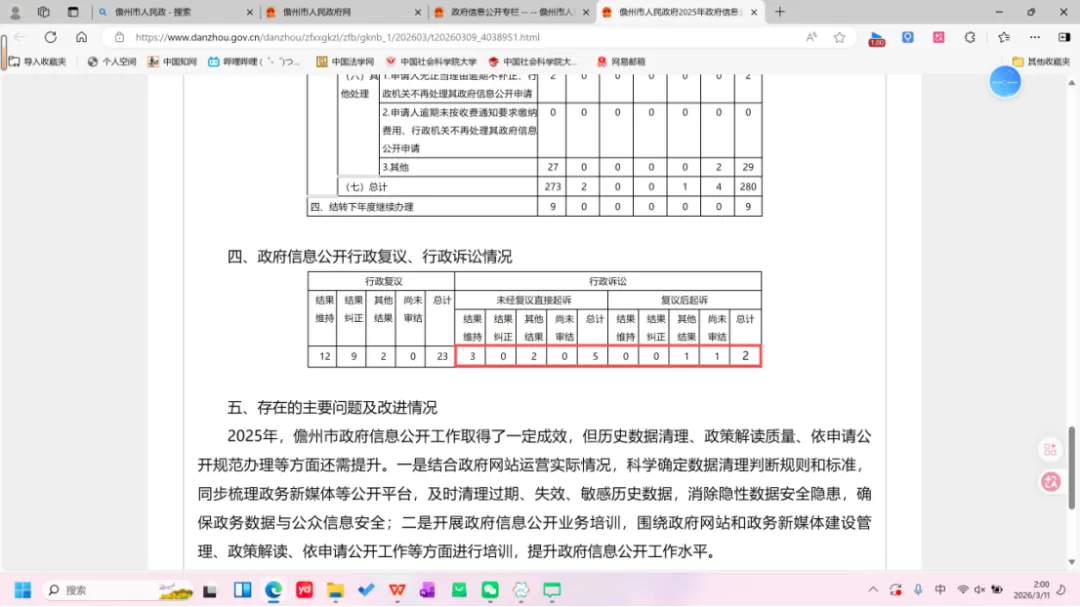The height and width of the screenshot is (607, 1080).
Task: Click the 四、结转下年度继续办理 row label
Action: pyautogui.click(x=362, y=207)
